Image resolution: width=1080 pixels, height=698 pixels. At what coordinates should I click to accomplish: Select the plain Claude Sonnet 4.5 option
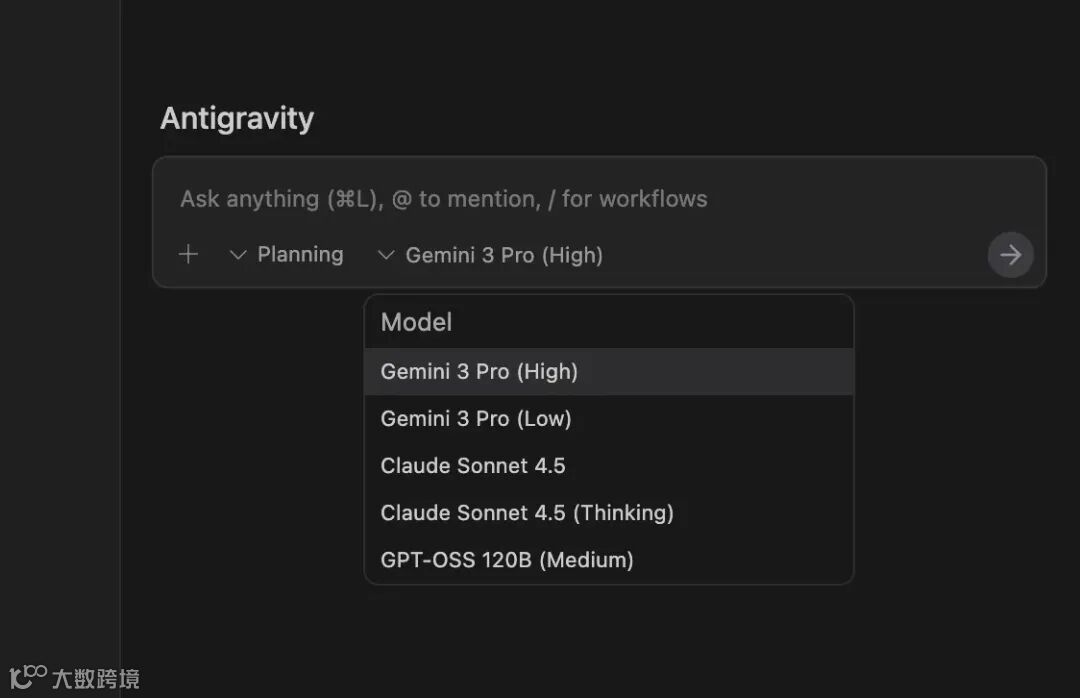pos(473,466)
